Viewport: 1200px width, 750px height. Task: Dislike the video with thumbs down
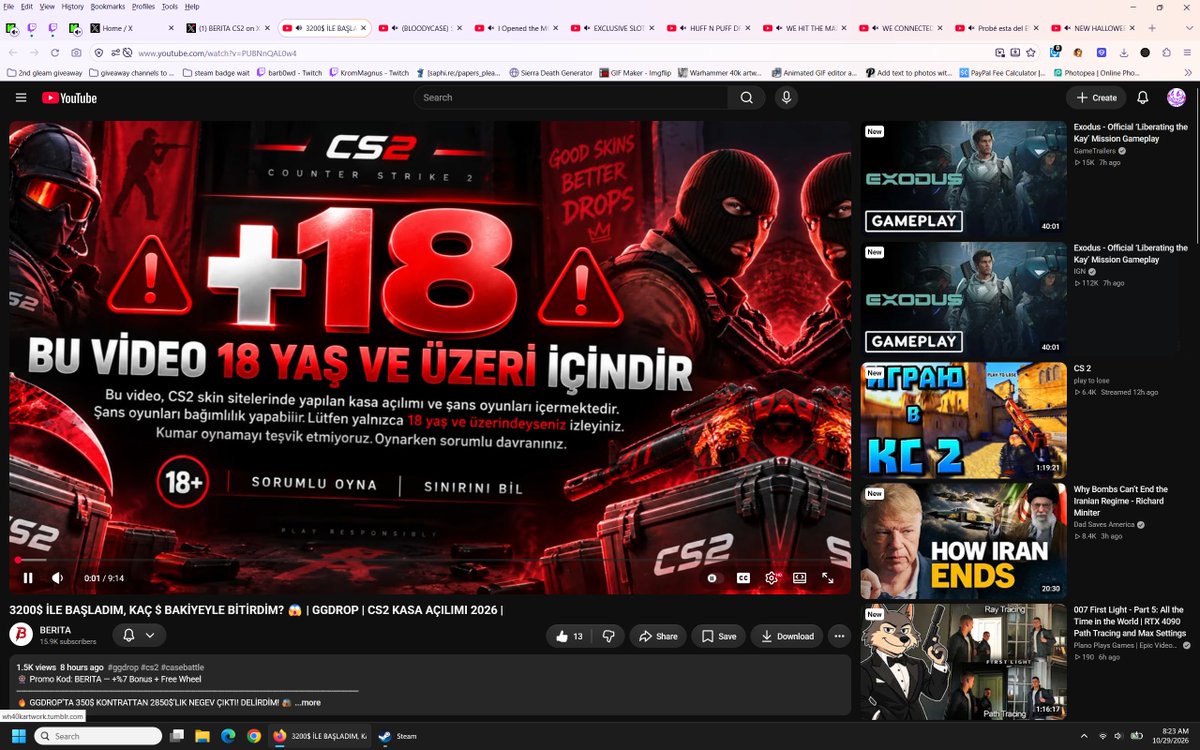pos(608,636)
